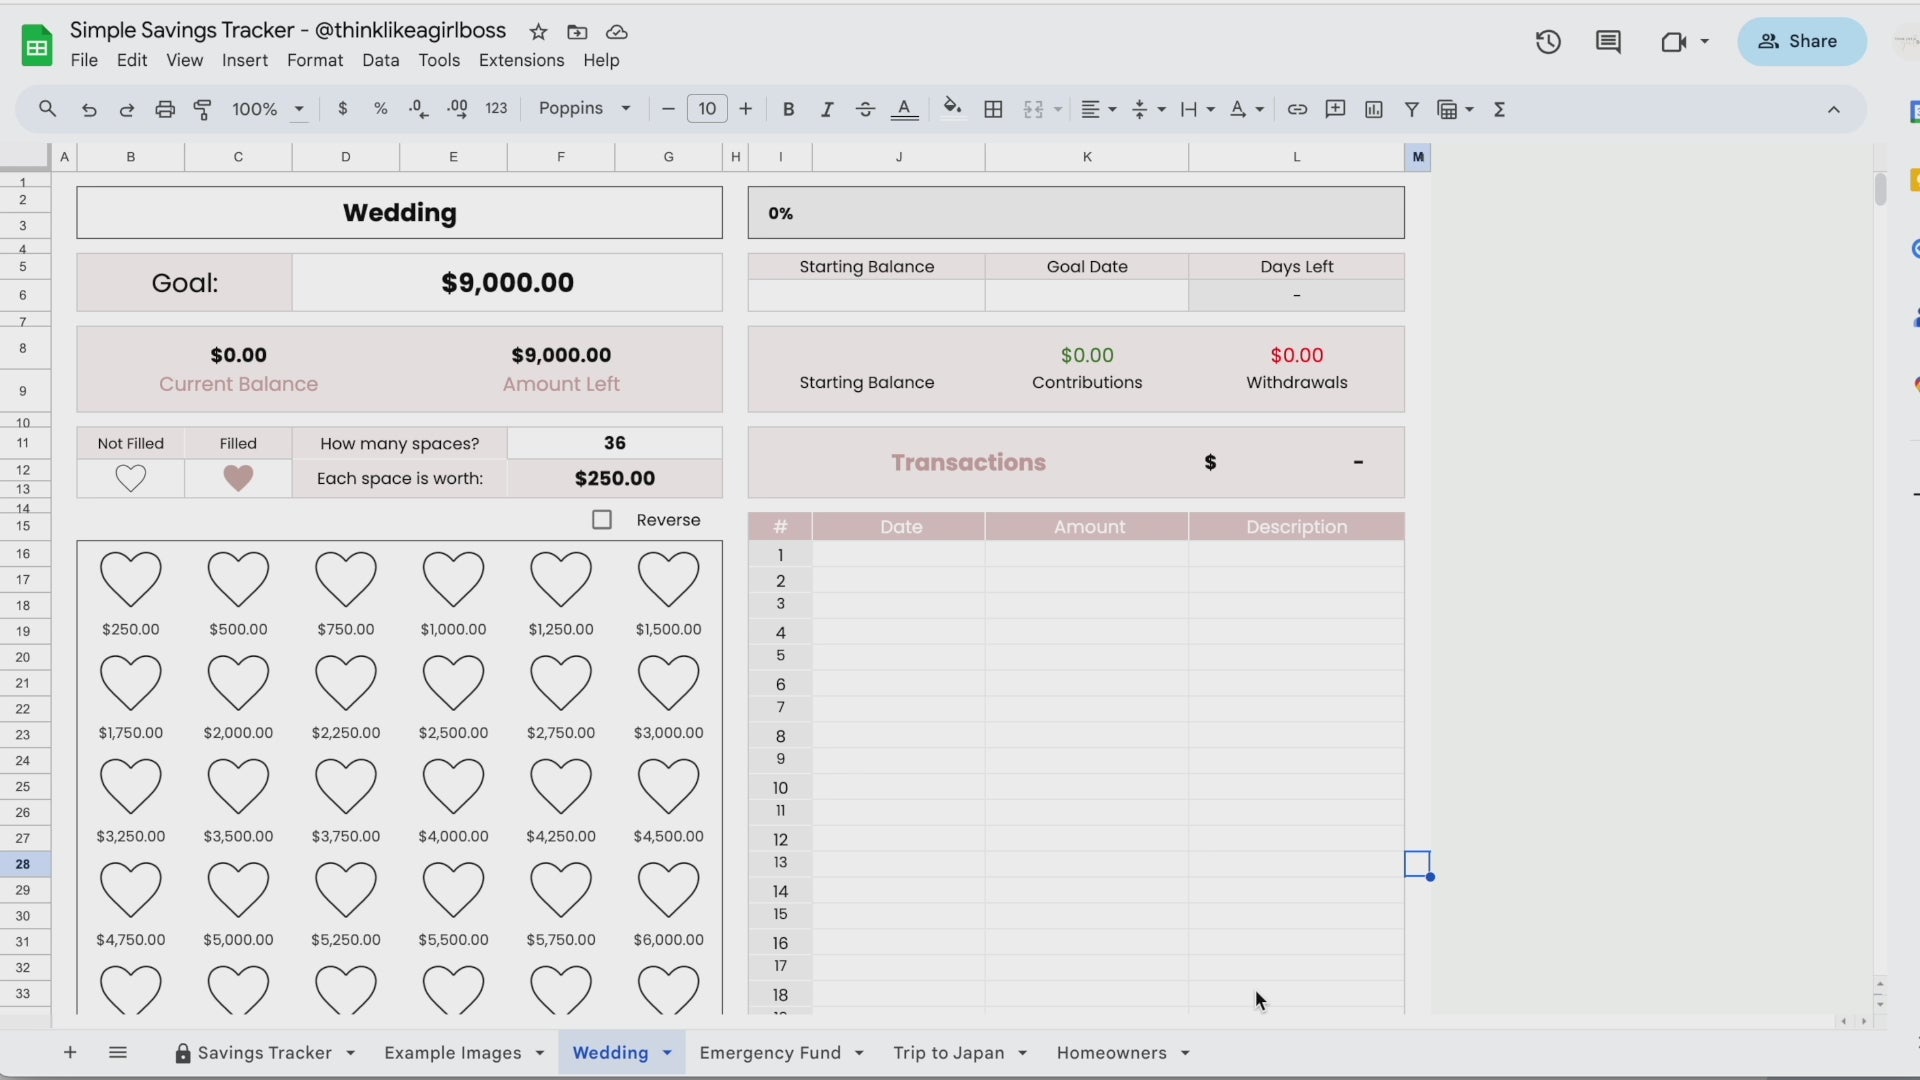Star the spreadsheet as favorite
1920x1080 pixels.
click(539, 32)
